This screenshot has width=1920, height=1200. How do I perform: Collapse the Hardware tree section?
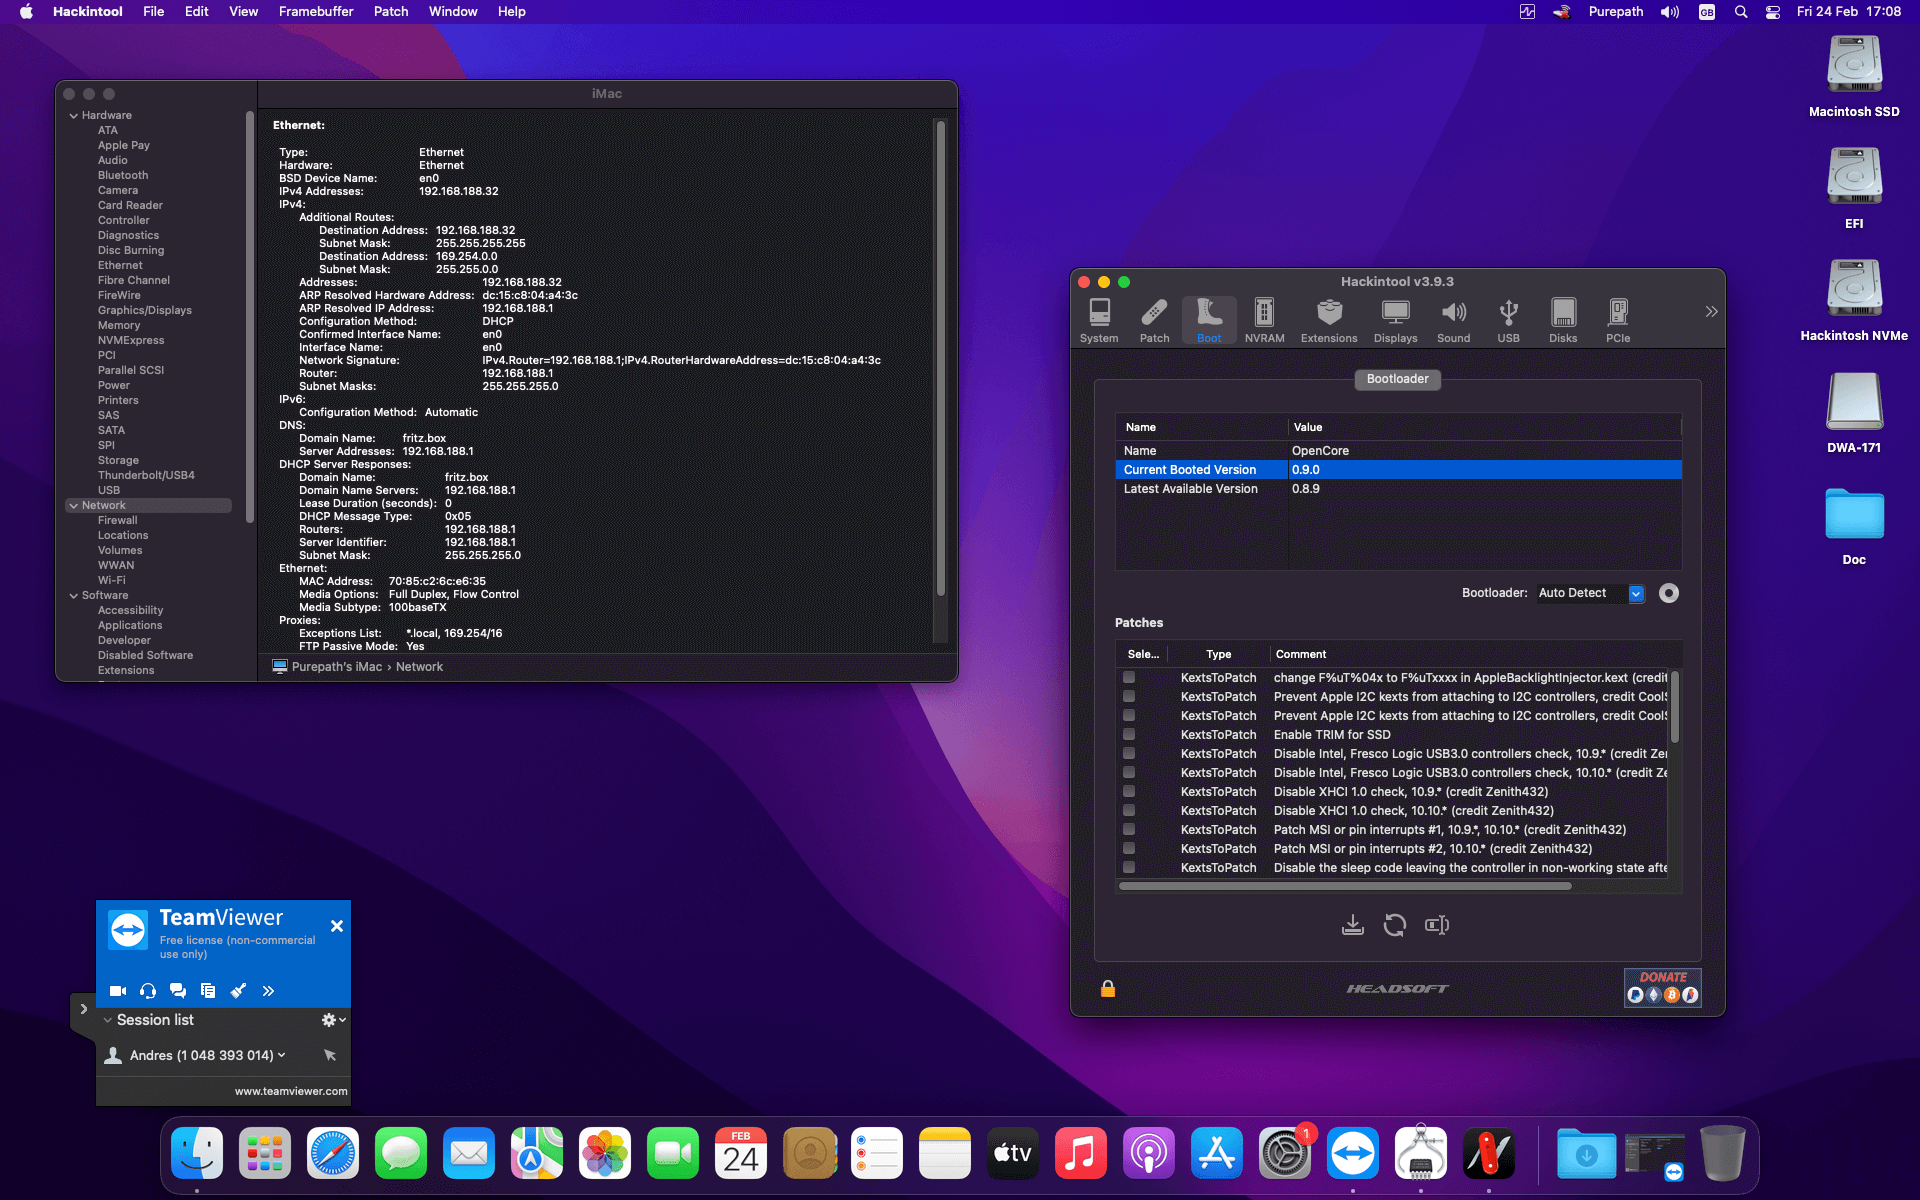pos(74,116)
